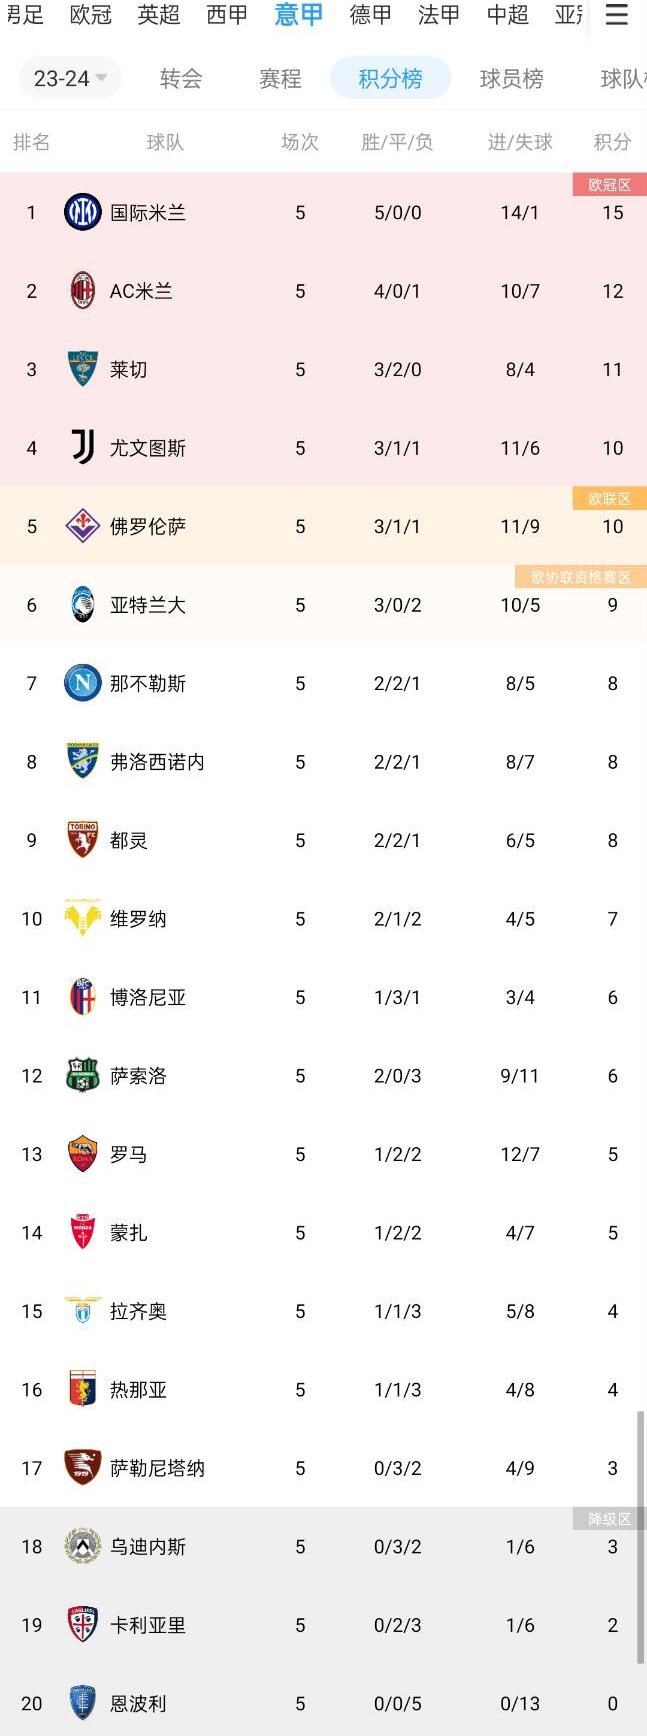
Task: Tap the Napoli (那不勒斯) logo
Action: click(83, 683)
